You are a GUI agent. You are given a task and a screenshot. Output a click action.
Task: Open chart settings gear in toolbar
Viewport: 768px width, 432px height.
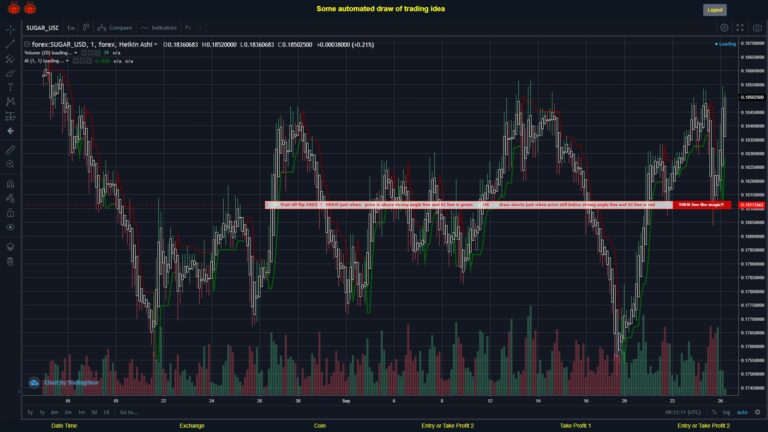[x=724, y=28]
